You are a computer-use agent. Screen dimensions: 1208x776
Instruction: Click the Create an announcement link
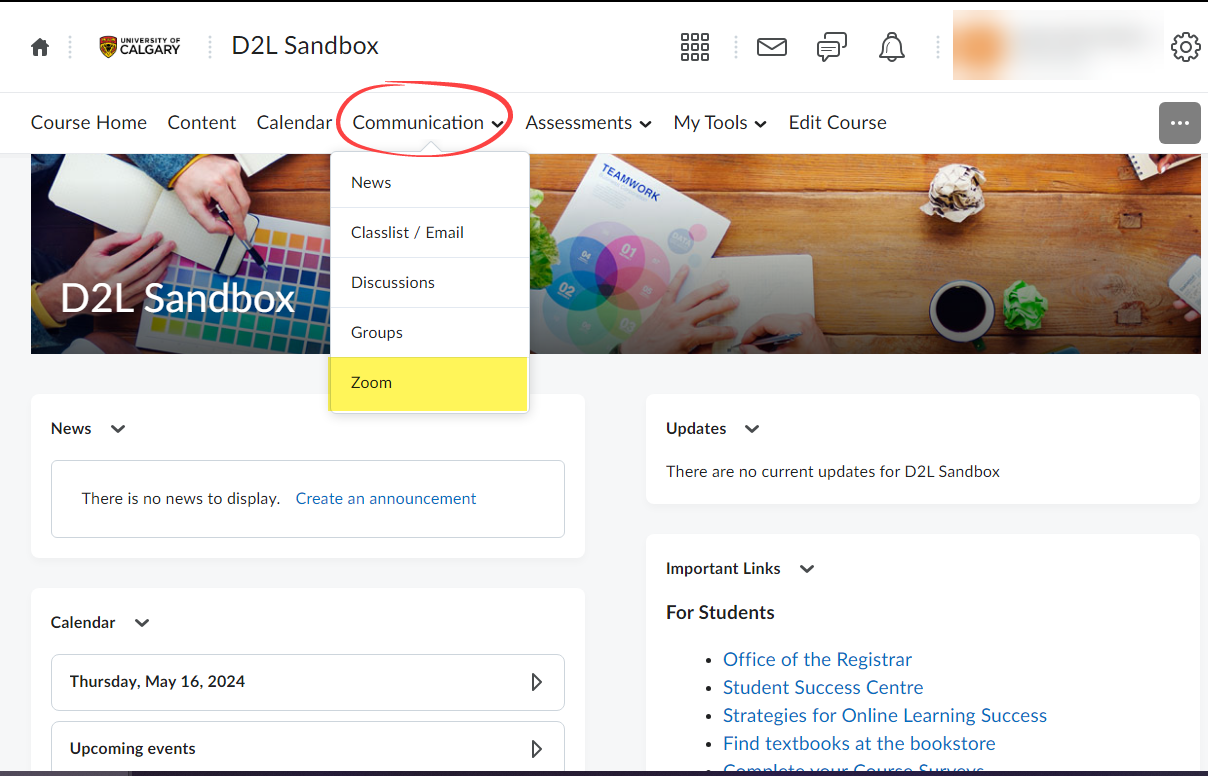pos(386,499)
